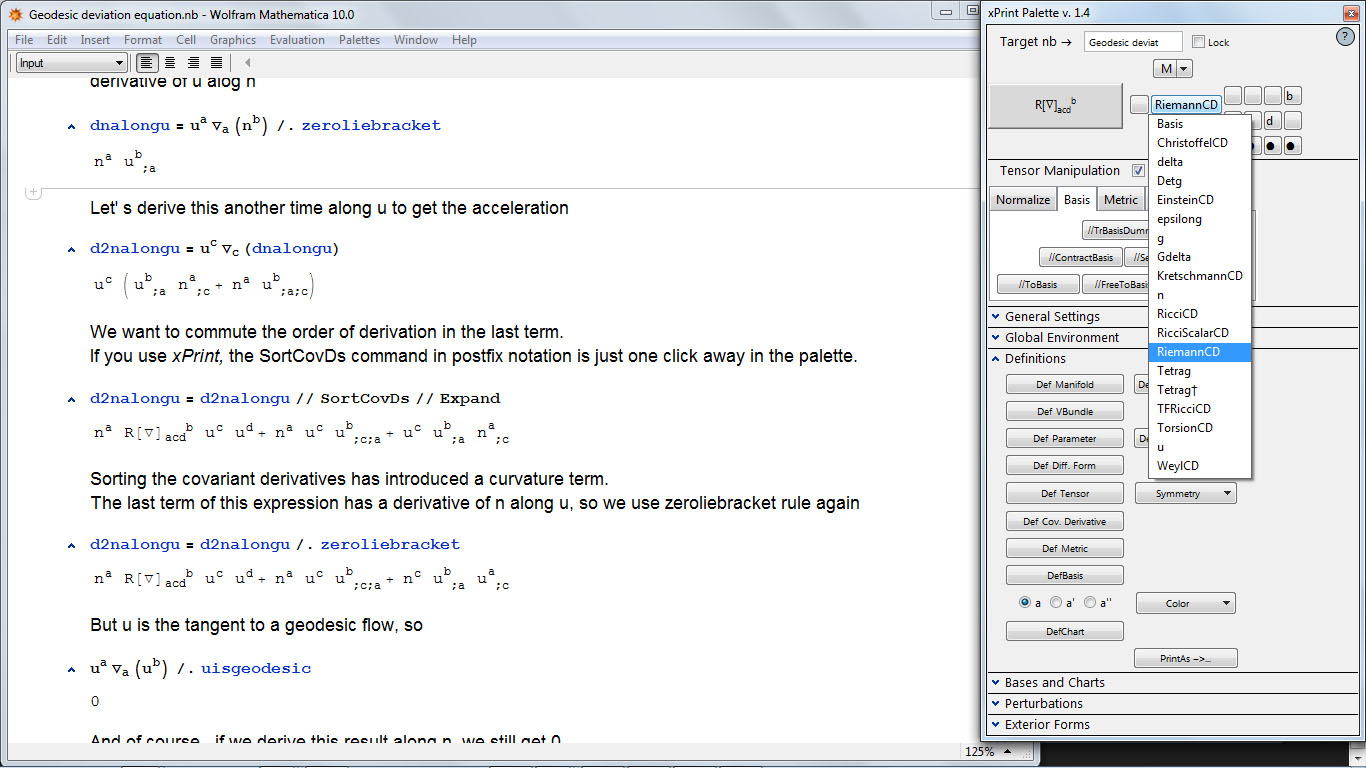Click the rightmost black-dot index button
1366x768 pixels.
[1292, 146]
